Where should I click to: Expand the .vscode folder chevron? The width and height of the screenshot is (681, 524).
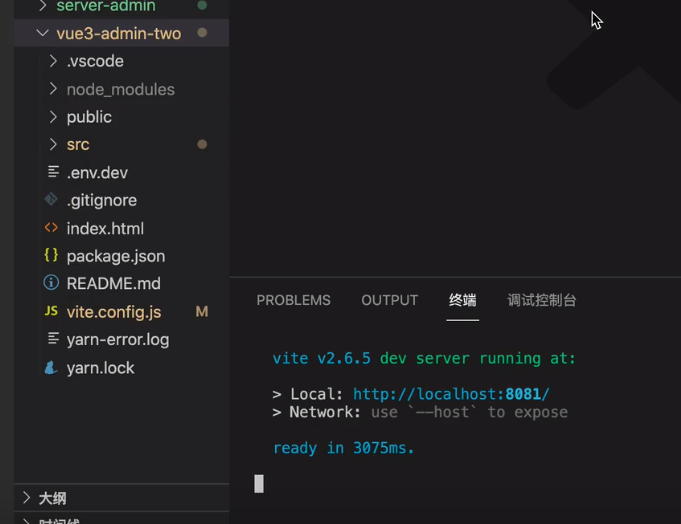click(53, 61)
